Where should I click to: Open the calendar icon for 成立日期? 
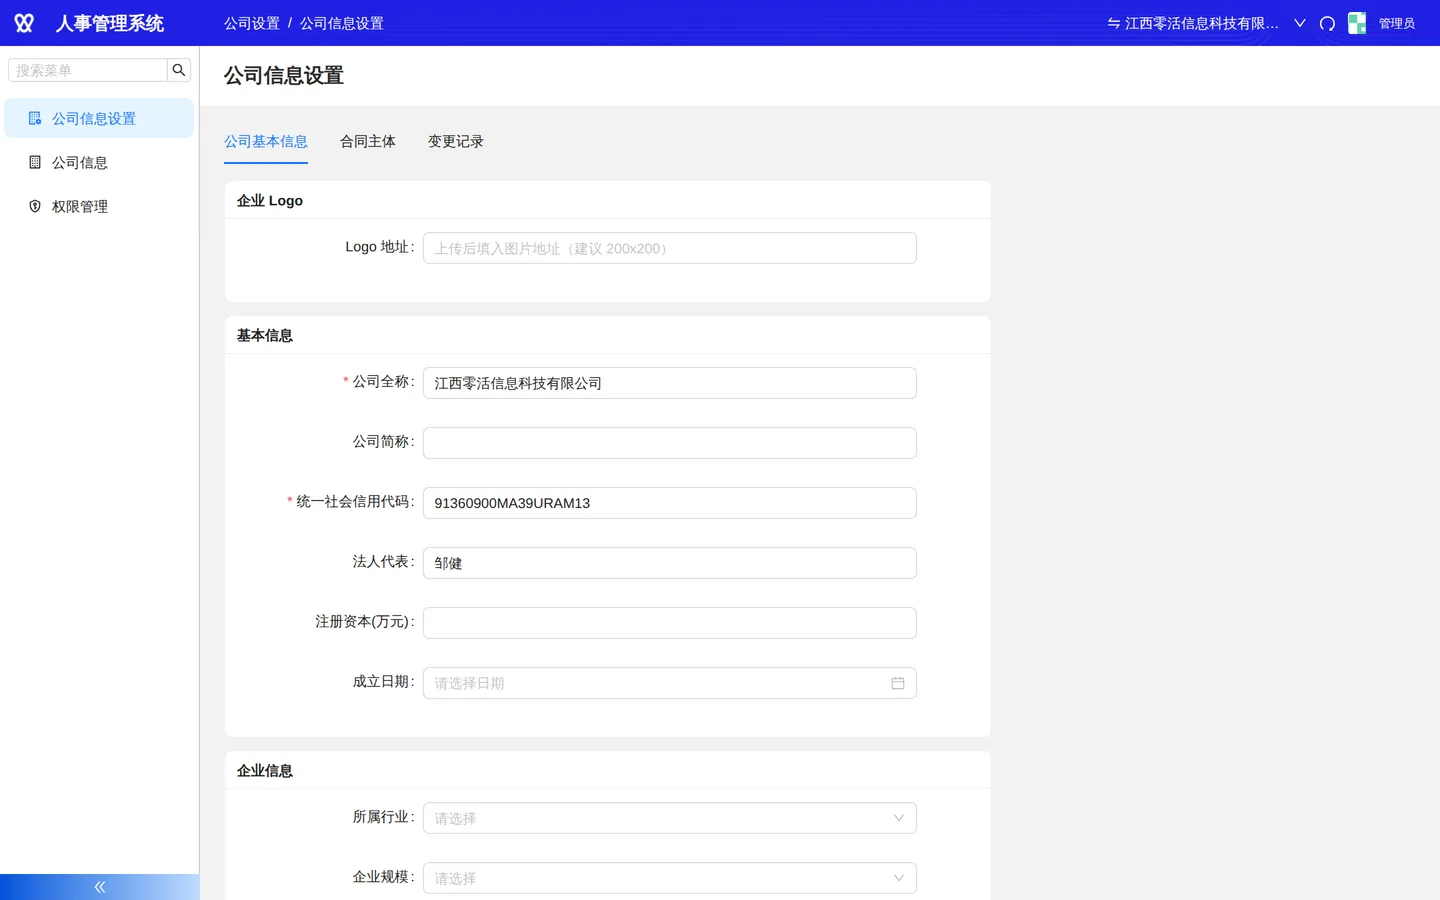(898, 683)
